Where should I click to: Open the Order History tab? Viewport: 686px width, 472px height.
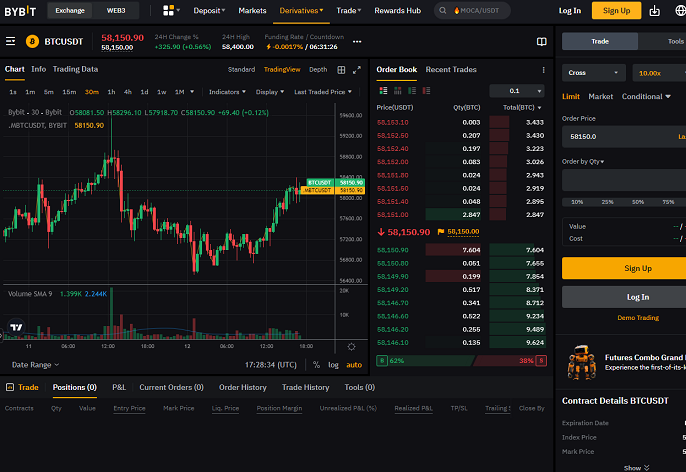(x=242, y=387)
